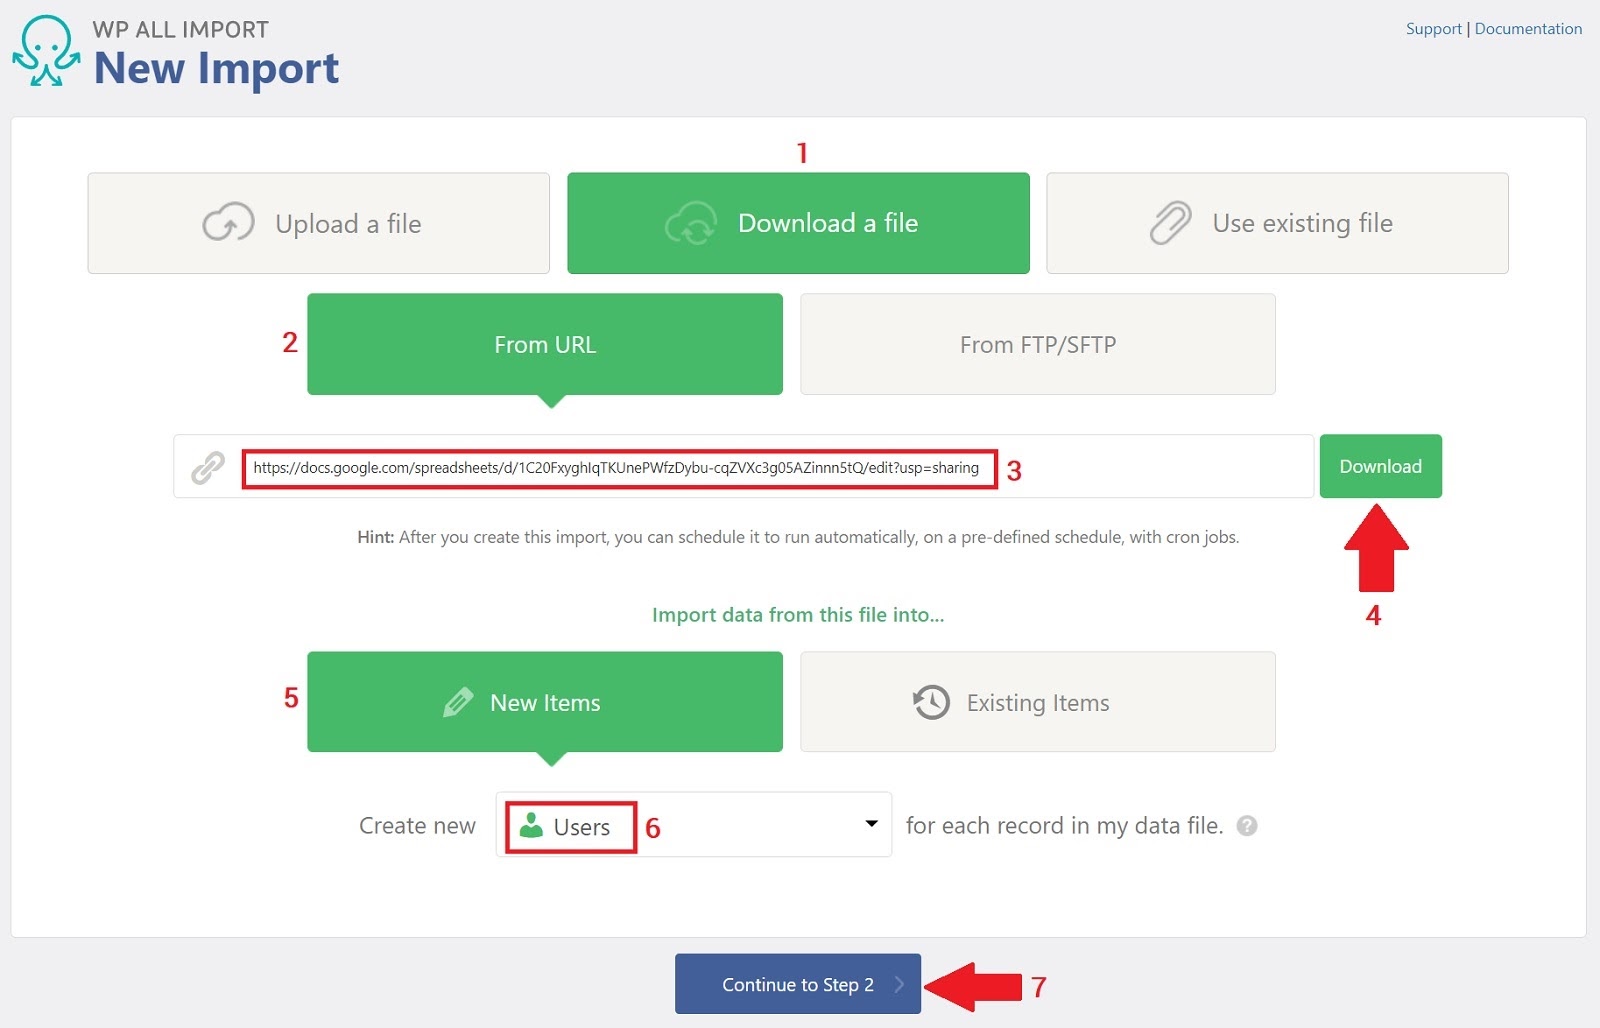Click the 'Create new' label
This screenshot has height=1028, width=1600.
coord(417,826)
